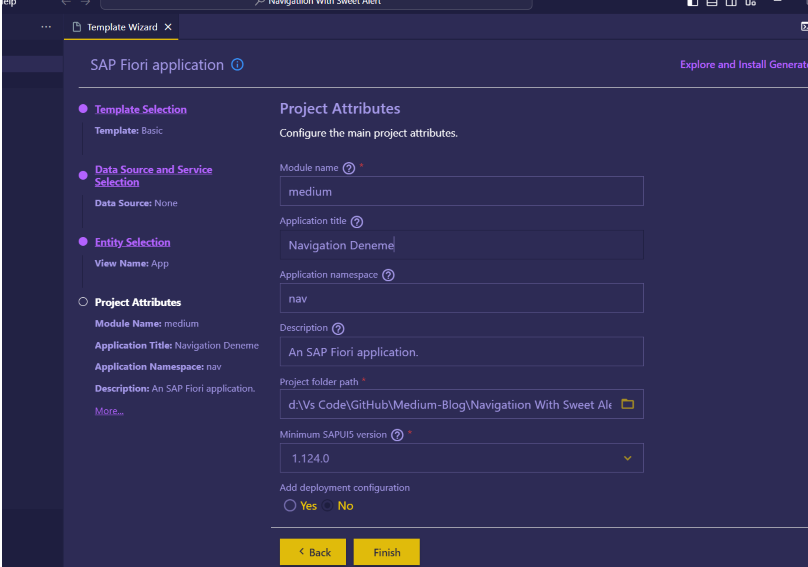Open the Minimum SAPUI5 version dropdown
This screenshot has width=808, height=567.
(x=461, y=458)
